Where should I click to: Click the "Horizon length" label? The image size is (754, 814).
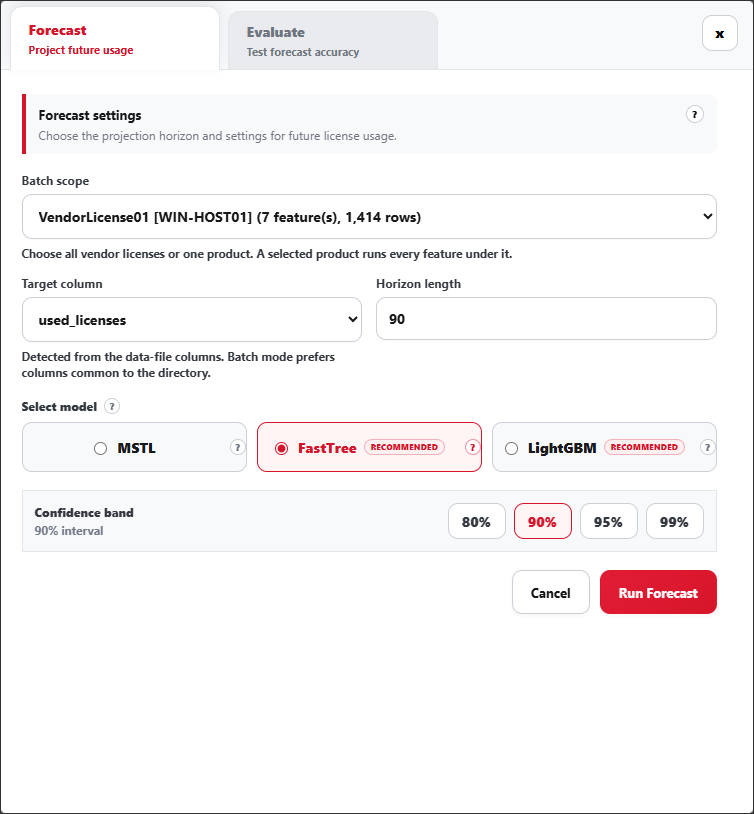[x=418, y=284]
